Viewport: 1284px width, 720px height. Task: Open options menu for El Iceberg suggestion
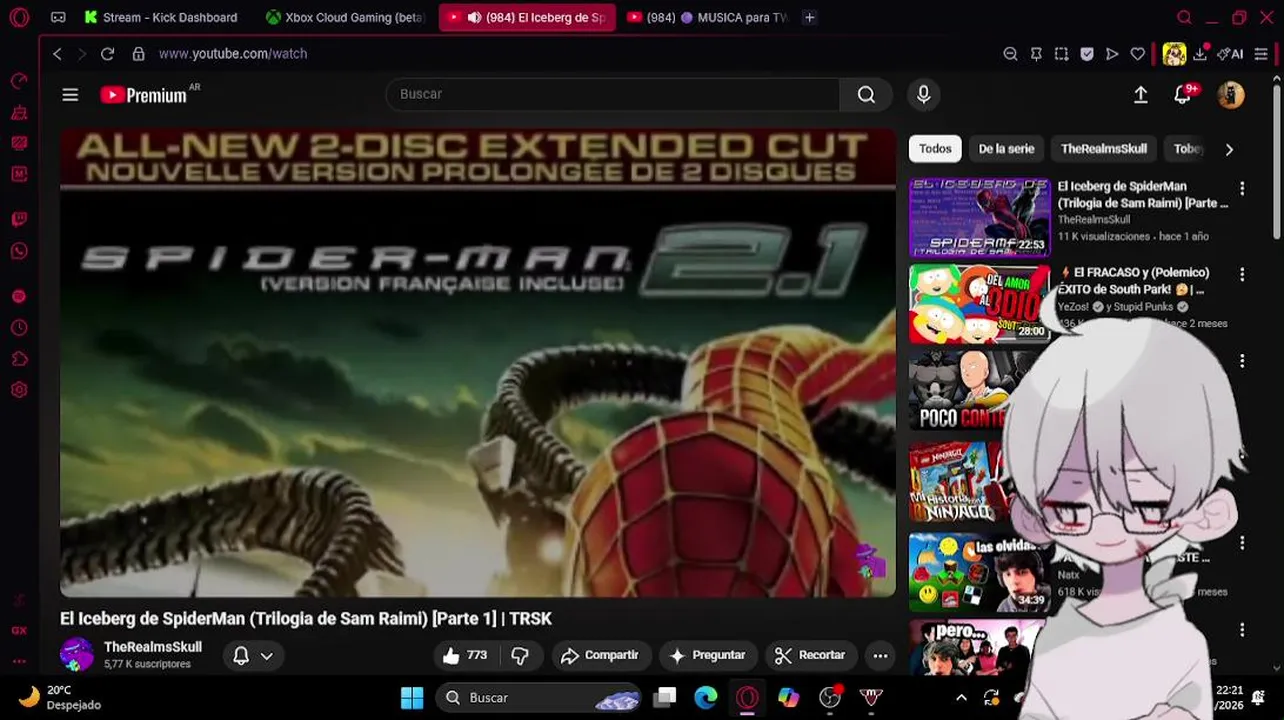(x=1242, y=188)
